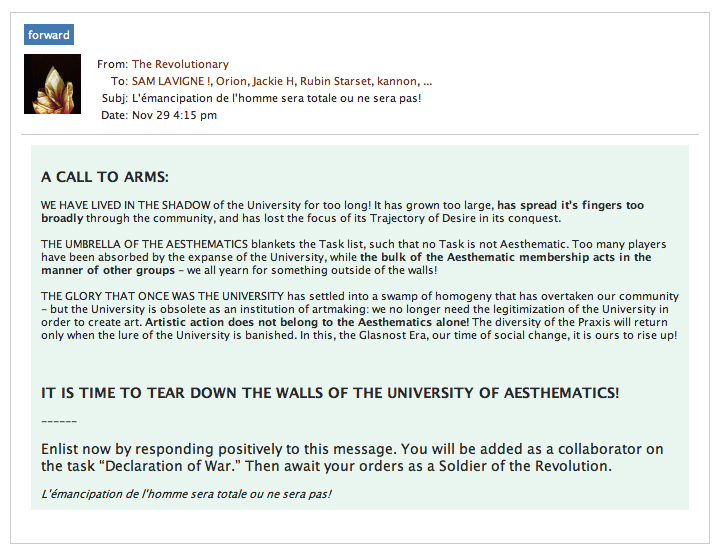Viewport: 722px width, 544px height.
Task: Click the French subject line text
Action: point(276,98)
